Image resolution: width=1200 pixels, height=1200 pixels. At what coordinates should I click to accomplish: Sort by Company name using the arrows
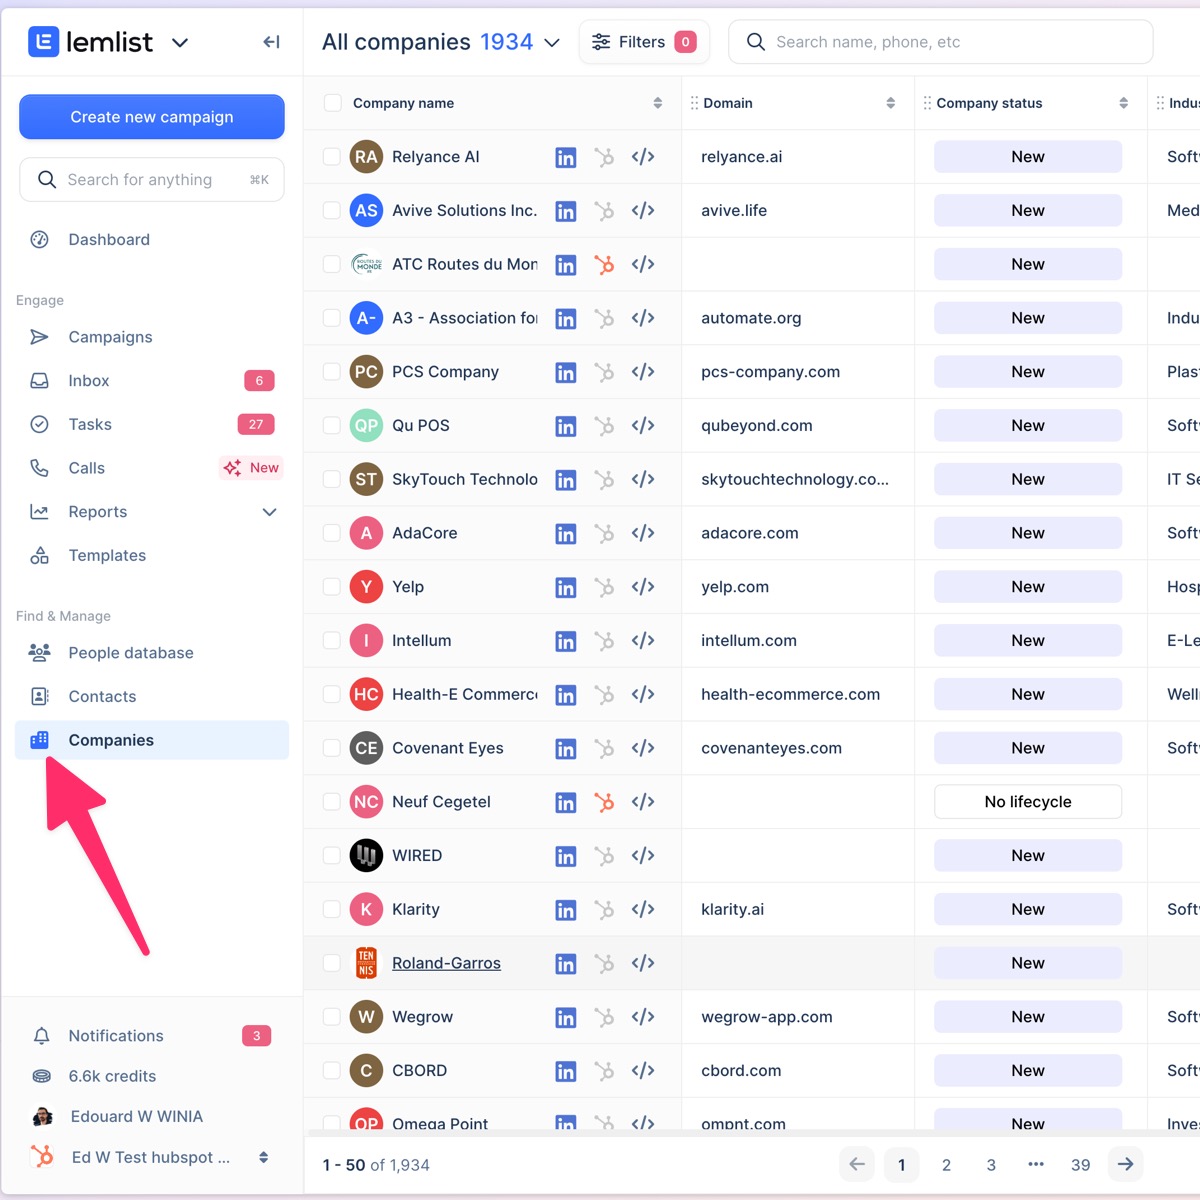pos(657,102)
